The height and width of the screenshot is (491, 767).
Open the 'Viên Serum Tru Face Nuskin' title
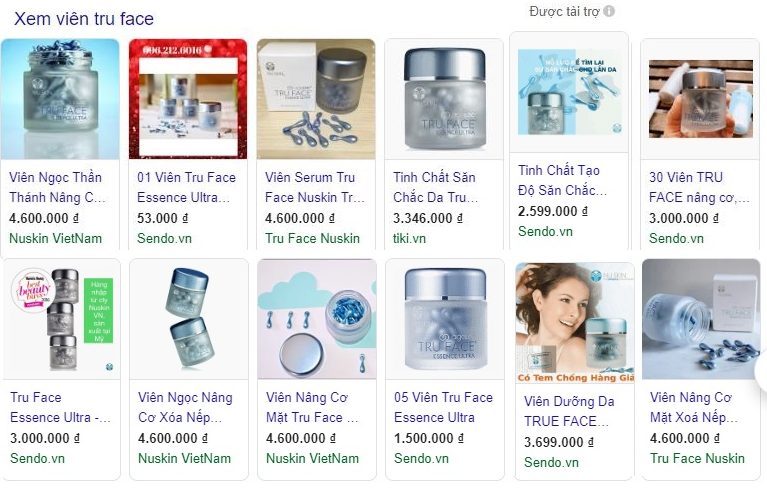point(315,187)
